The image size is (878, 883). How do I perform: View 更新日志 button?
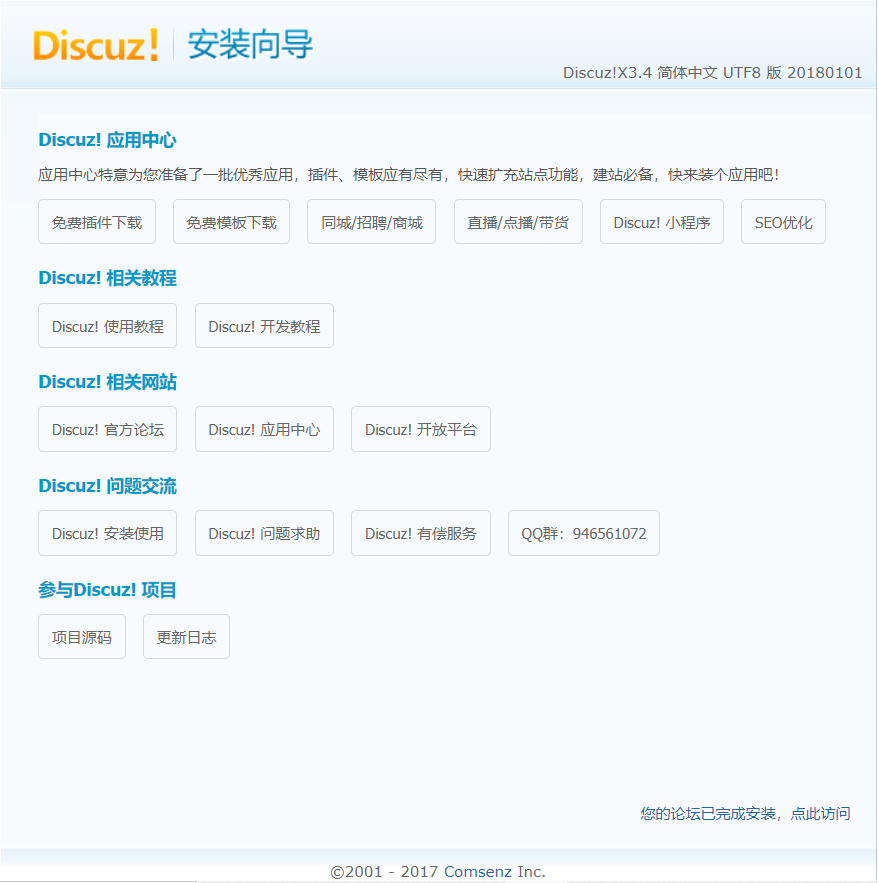pos(186,637)
